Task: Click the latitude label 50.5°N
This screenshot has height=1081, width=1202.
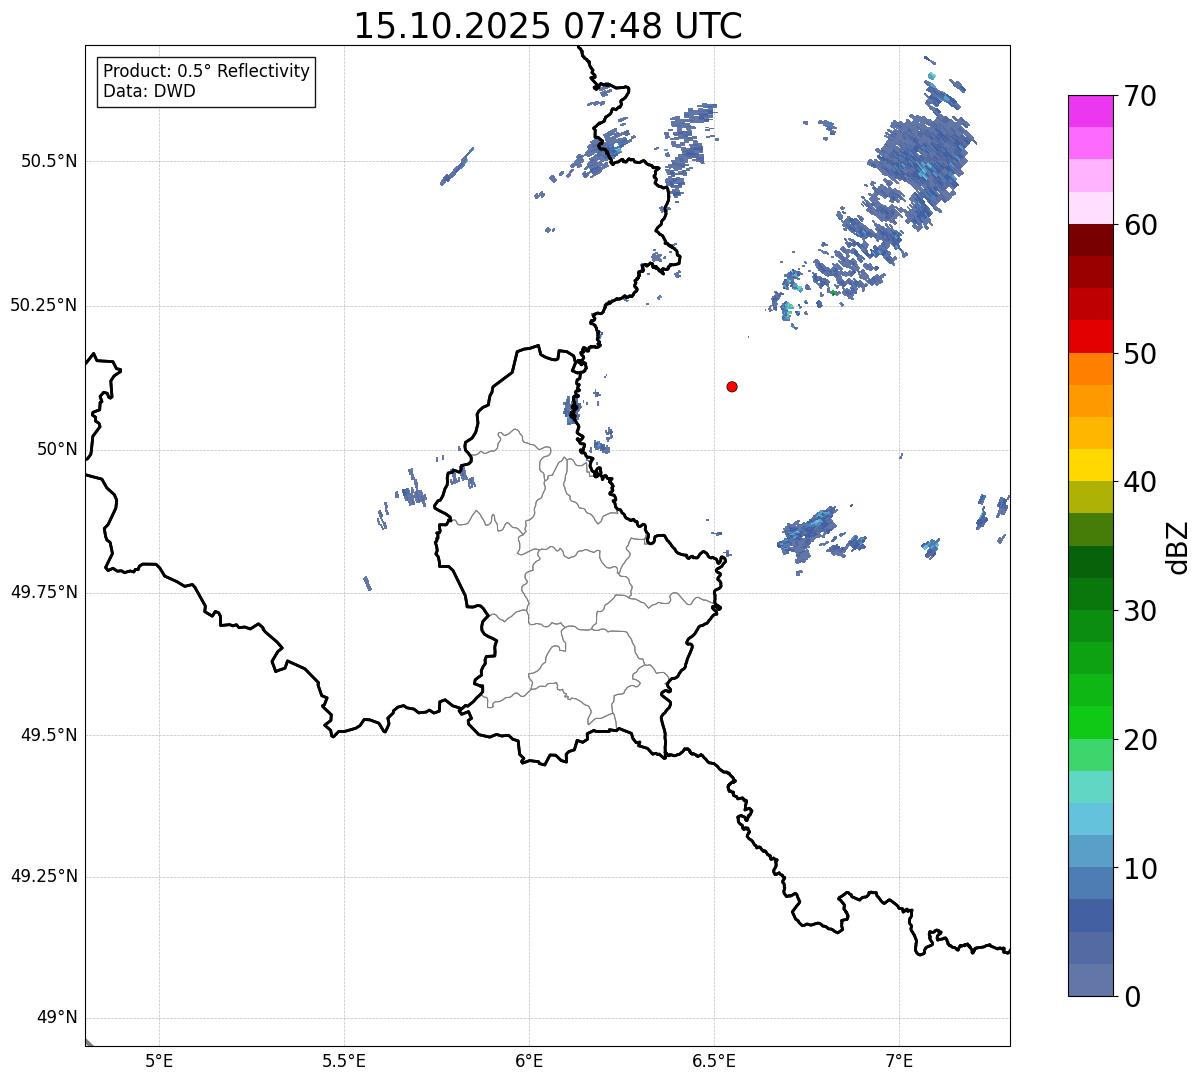Action: 49,161
